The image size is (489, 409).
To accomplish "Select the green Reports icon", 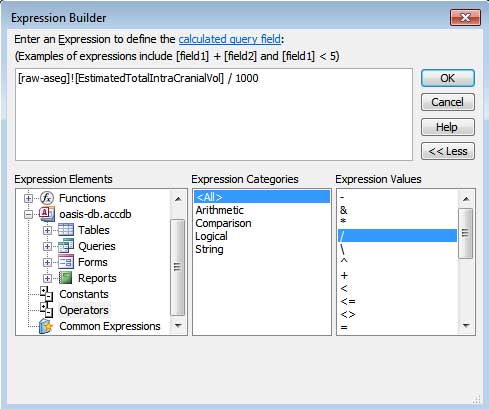I will (65, 278).
